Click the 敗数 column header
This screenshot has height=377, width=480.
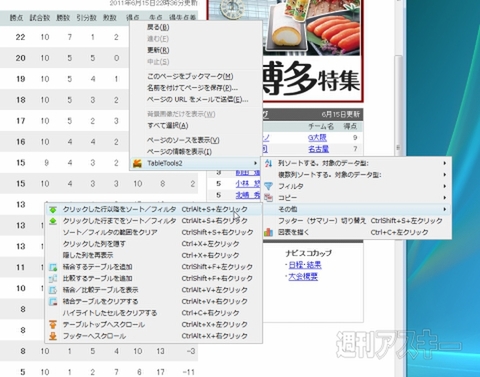pyautogui.click(x=110, y=18)
